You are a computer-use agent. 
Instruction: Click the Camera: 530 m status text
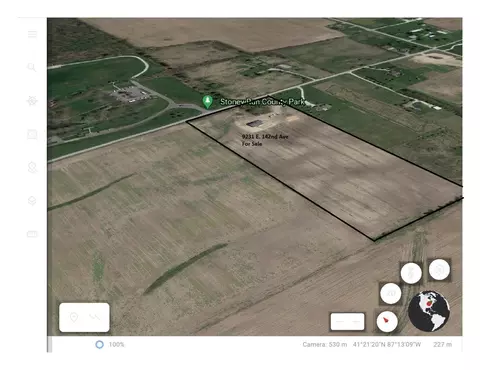pos(325,344)
